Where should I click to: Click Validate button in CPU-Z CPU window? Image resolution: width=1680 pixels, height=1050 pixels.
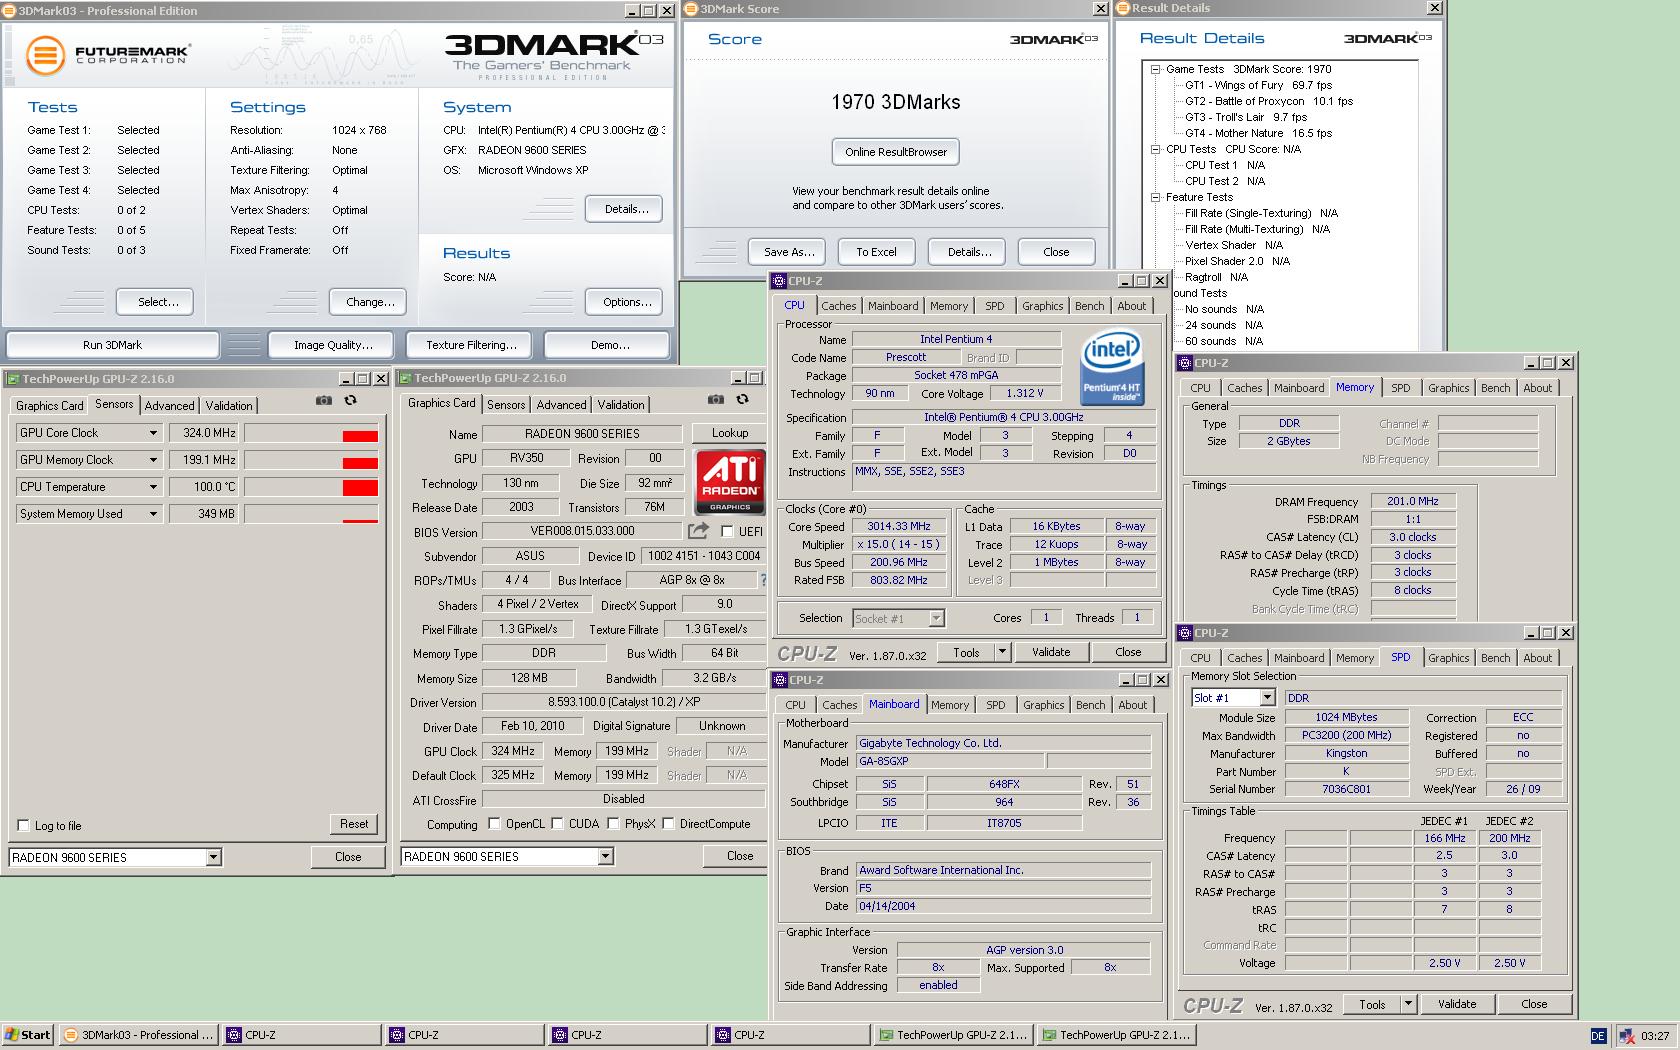[x=1051, y=652]
